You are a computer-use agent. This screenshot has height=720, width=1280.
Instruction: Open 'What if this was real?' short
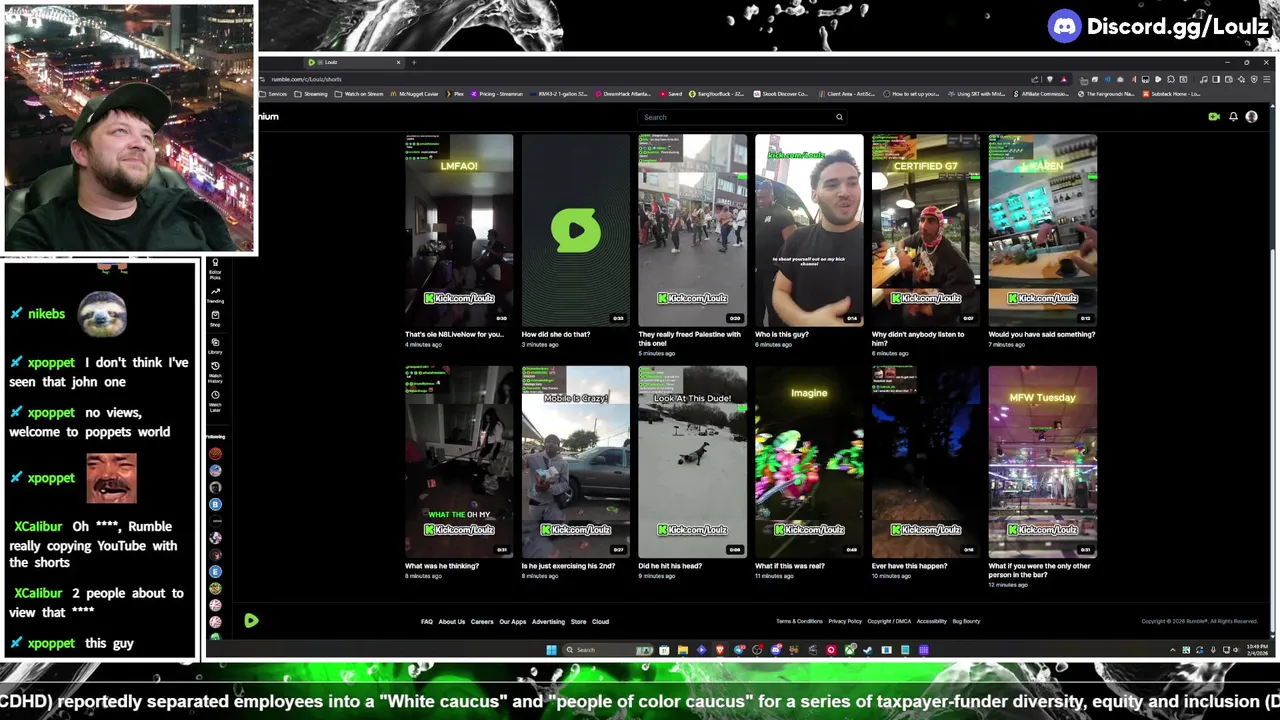809,461
